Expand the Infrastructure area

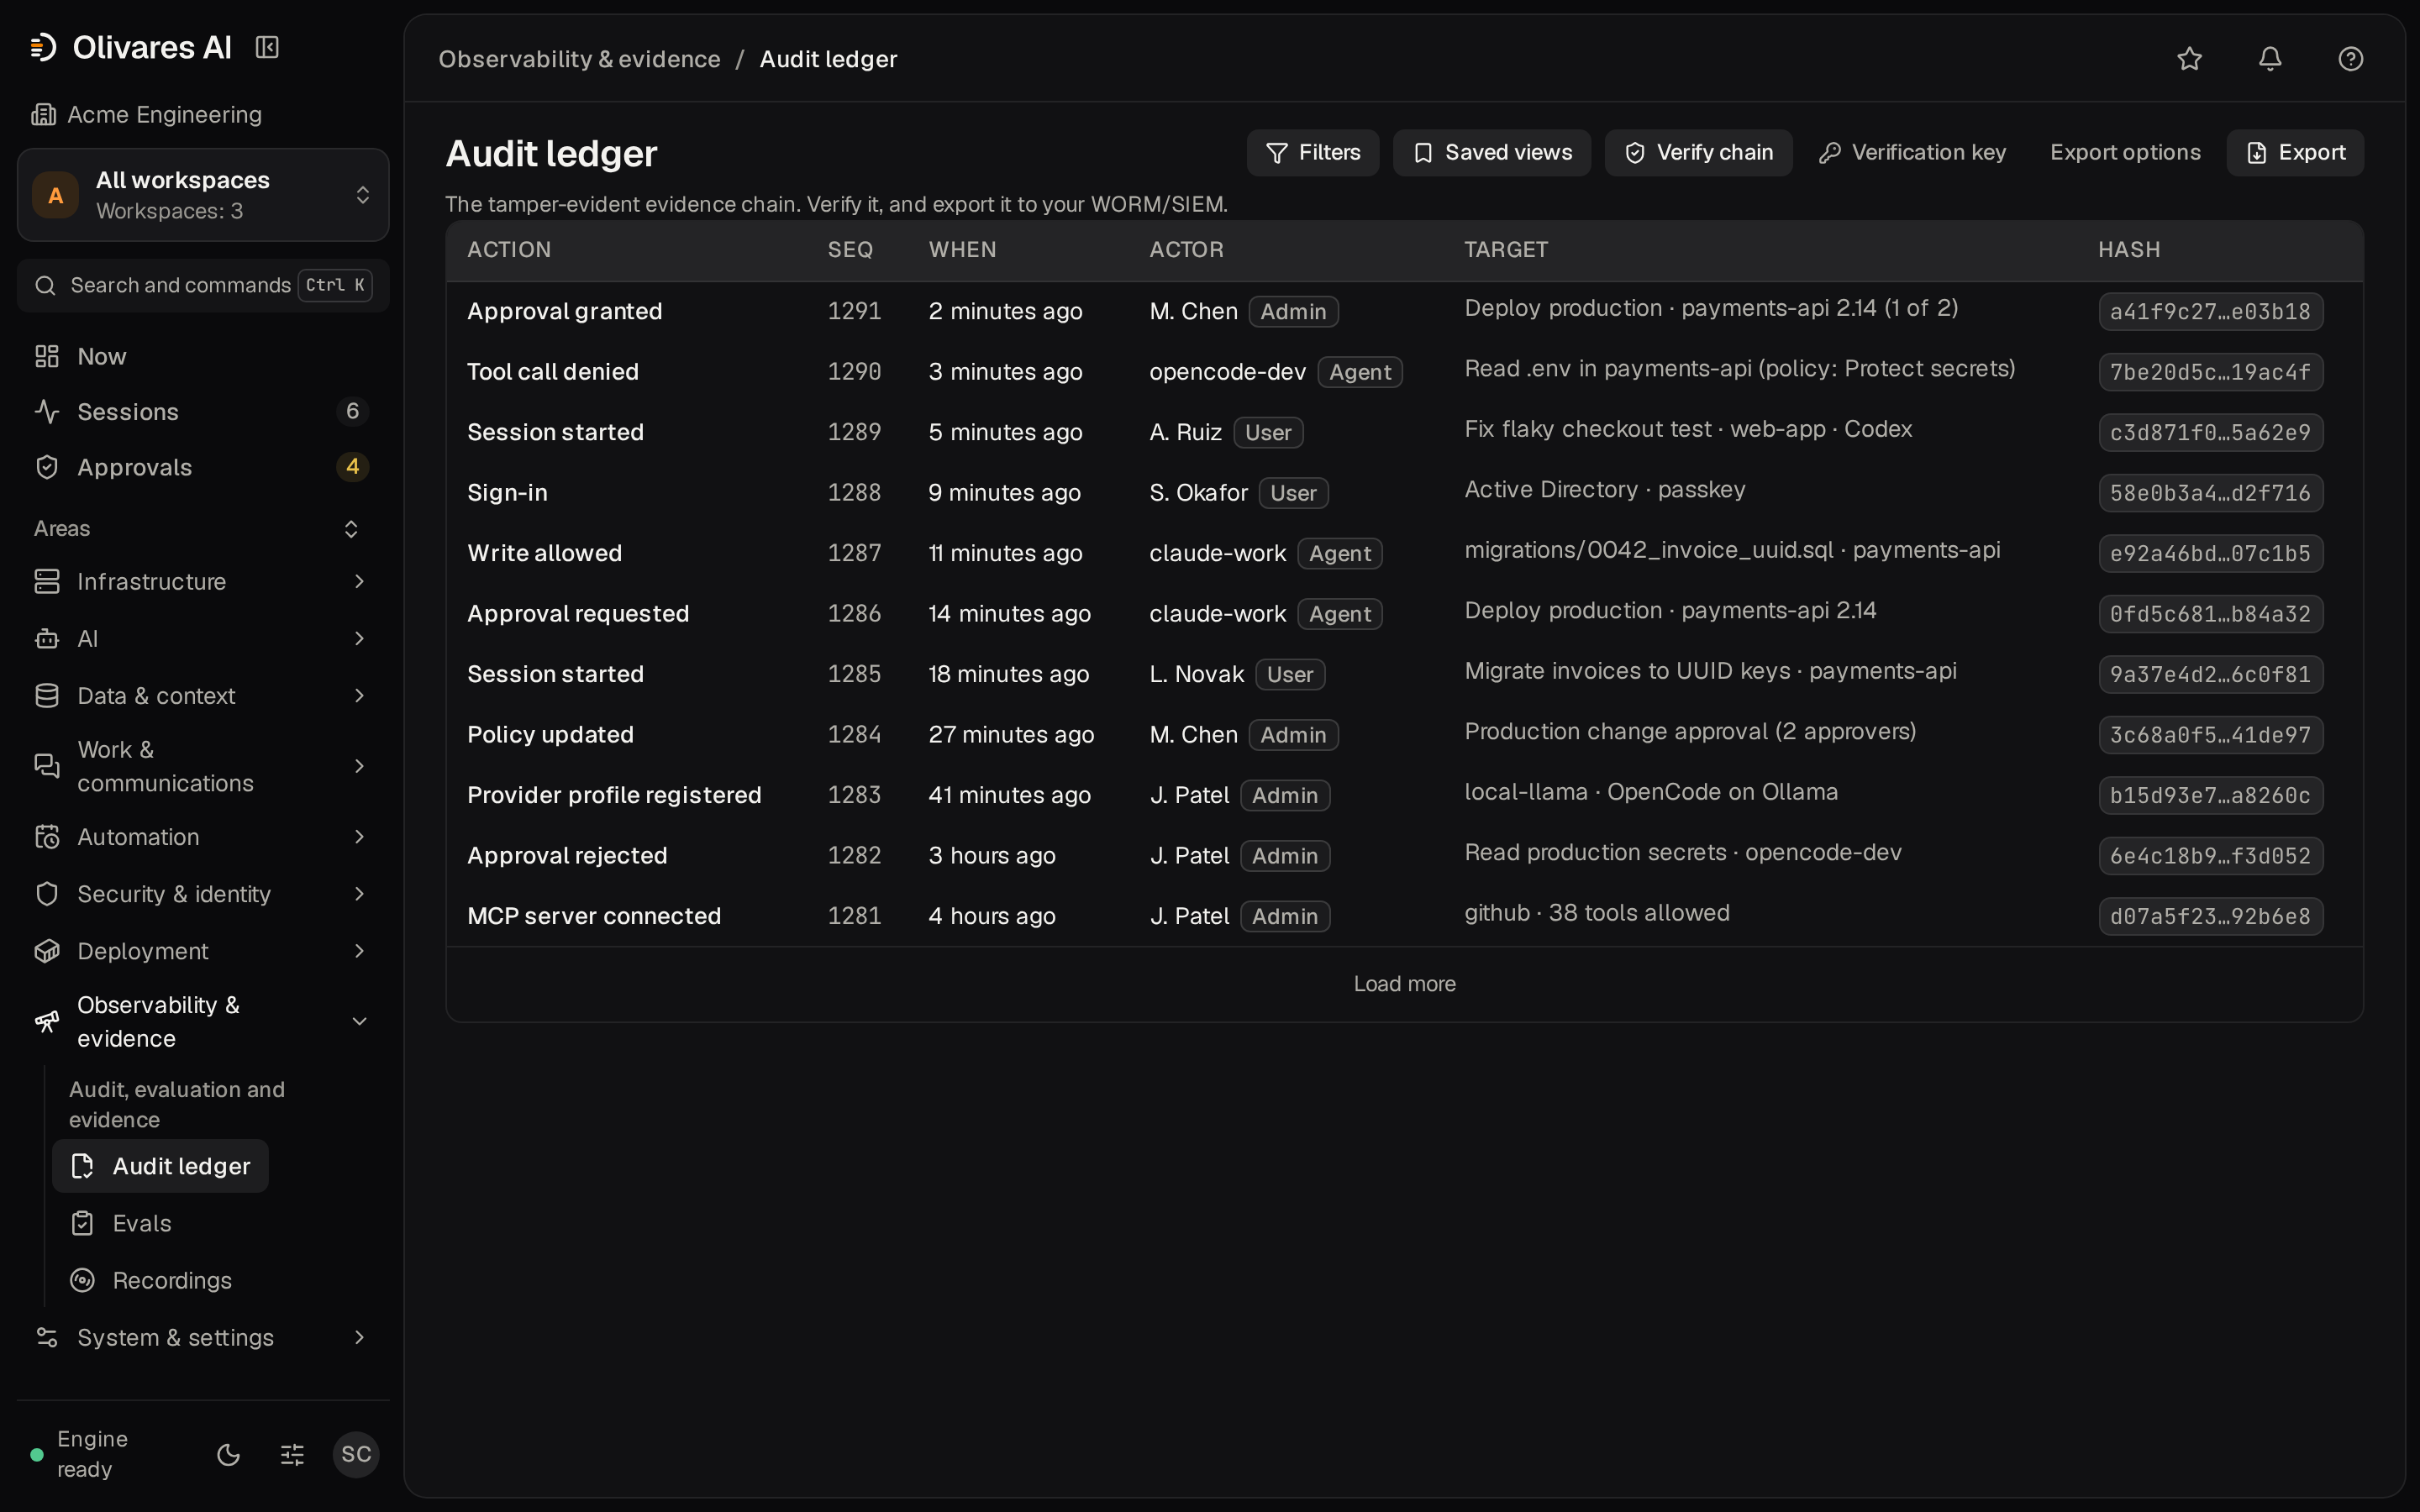click(x=203, y=581)
